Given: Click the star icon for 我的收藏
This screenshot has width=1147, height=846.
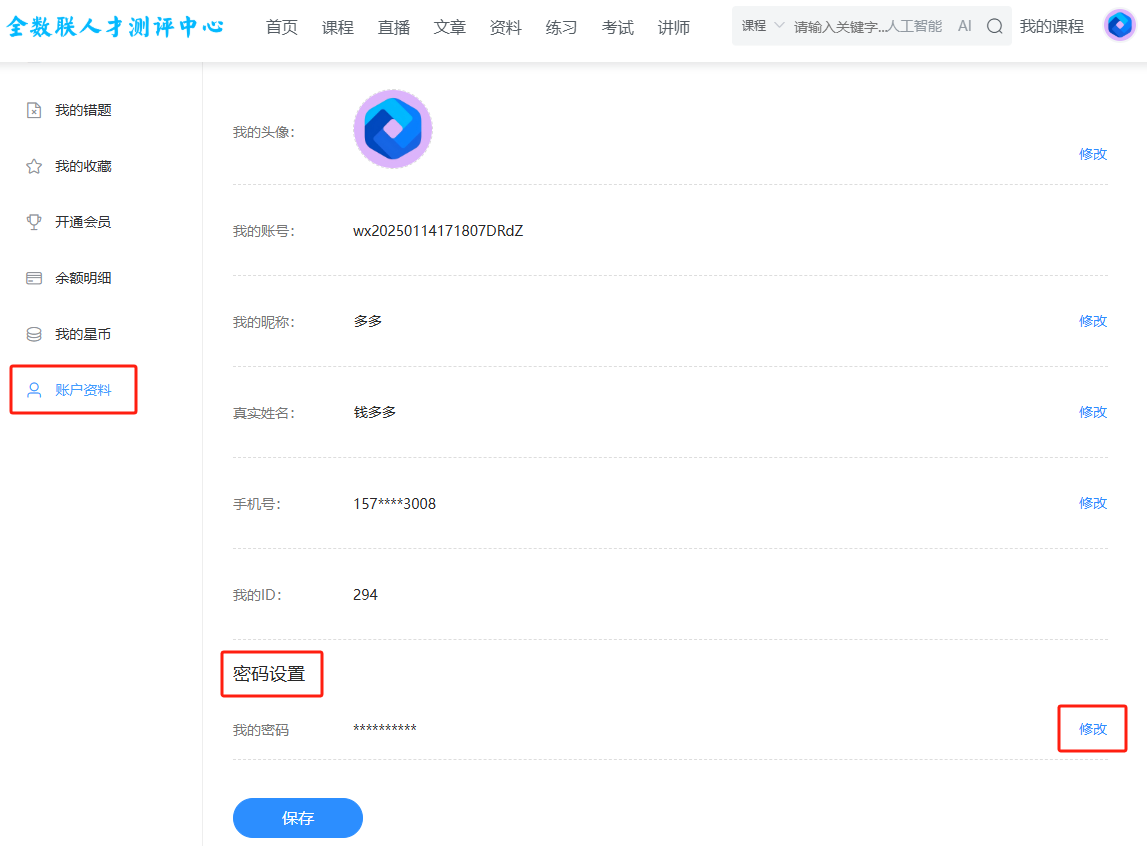Looking at the screenshot, I should 34,166.
